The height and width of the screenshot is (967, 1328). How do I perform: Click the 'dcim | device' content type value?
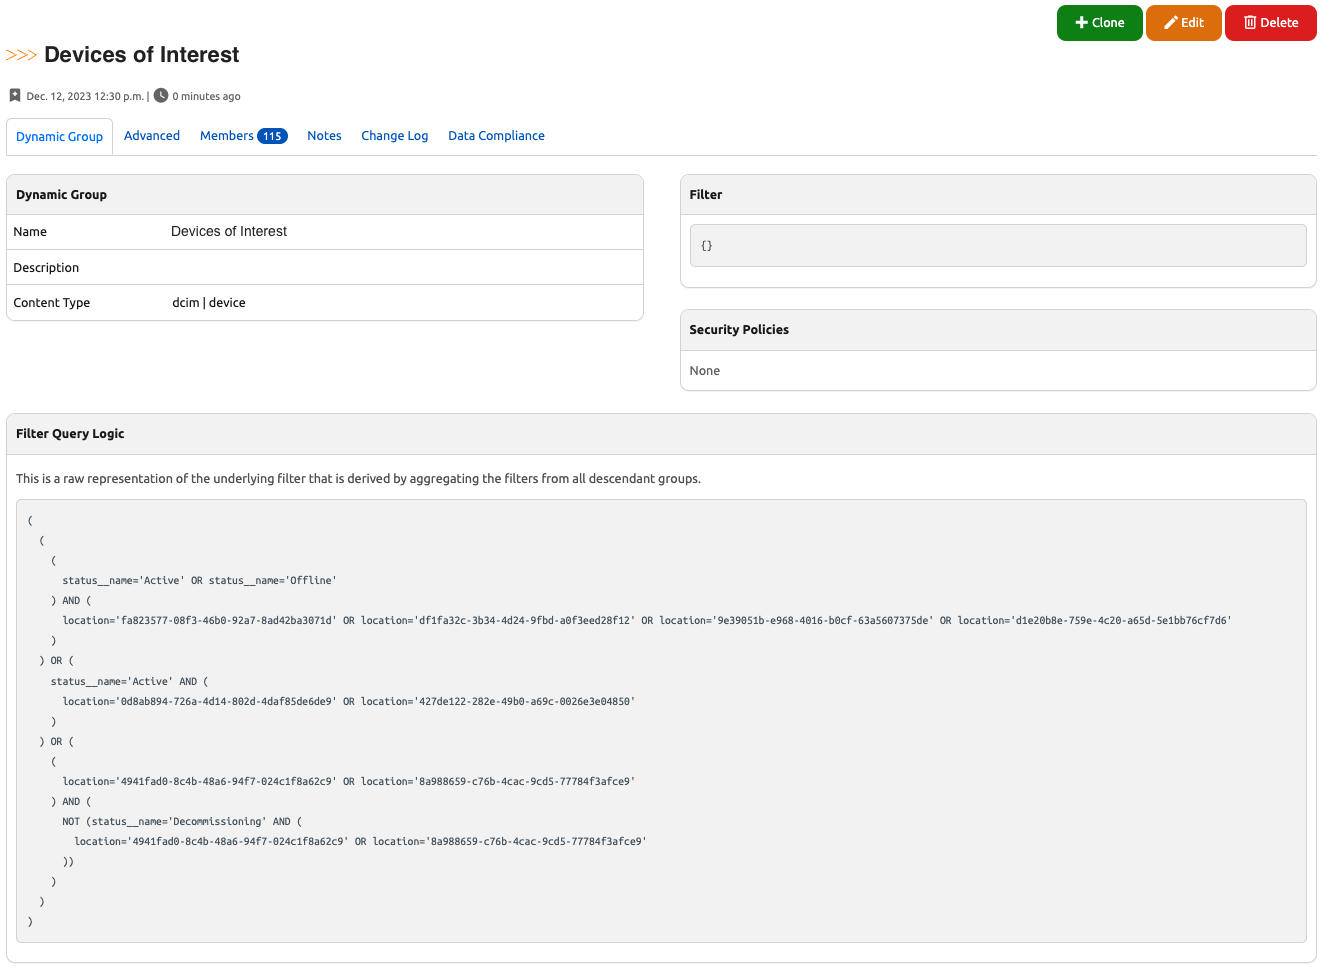(x=209, y=303)
